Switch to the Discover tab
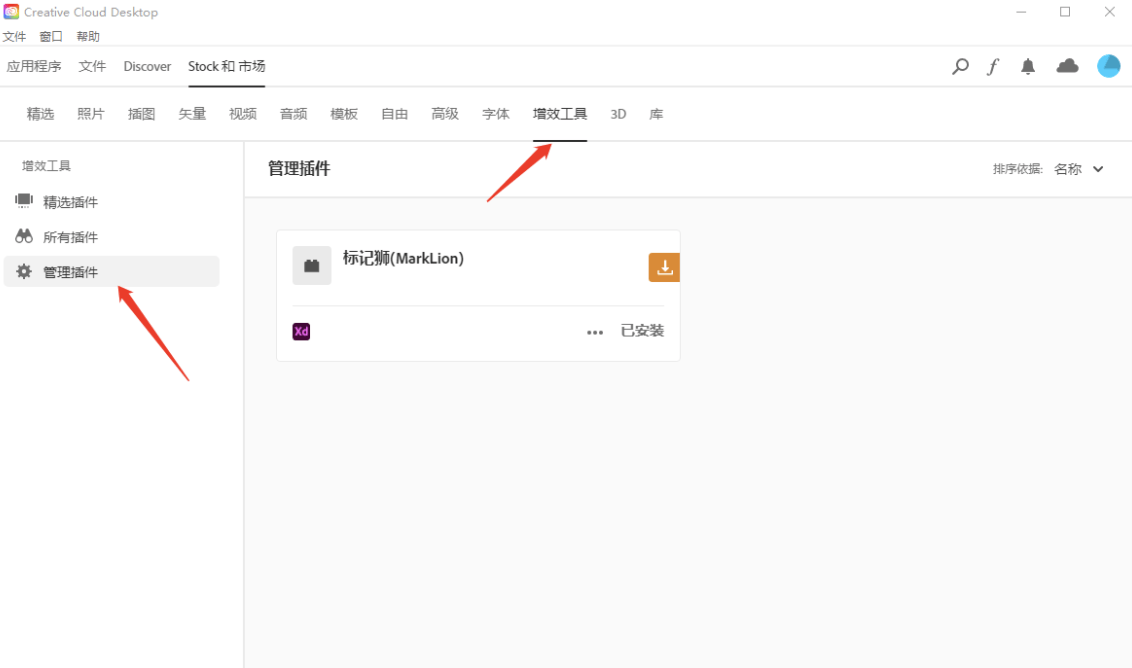The width and height of the screenshot is (1132, 668). pyautogui.click(x=147, y=66)
